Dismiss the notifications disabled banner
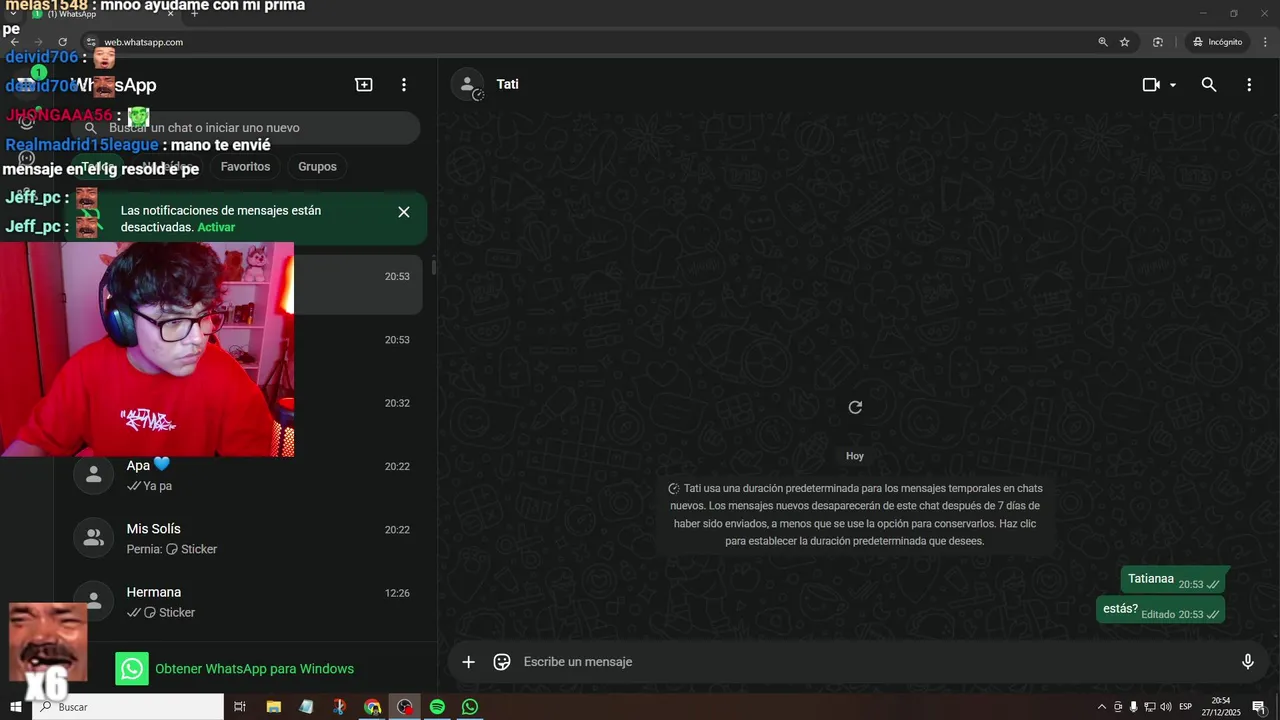1280x720 pixels. click(x=404, y=212)
